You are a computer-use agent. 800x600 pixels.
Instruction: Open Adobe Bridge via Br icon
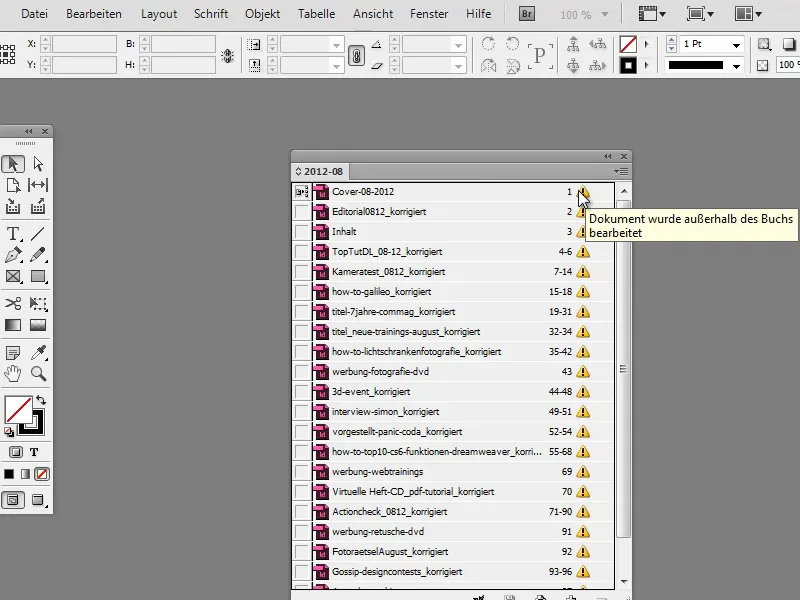click(527, 14)
